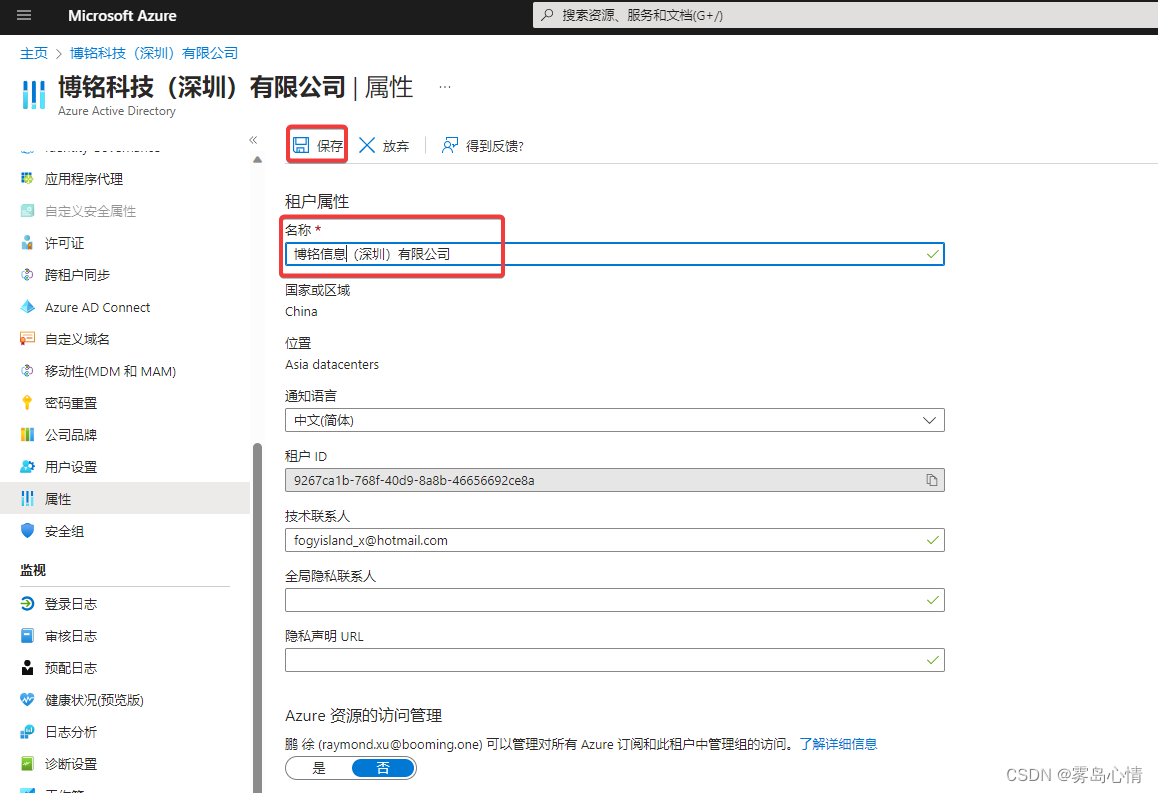Click the cross-tenant sync (跨租户同步) icon
The height and width of the screenshot is (793, 1158).
pos(27,275)
